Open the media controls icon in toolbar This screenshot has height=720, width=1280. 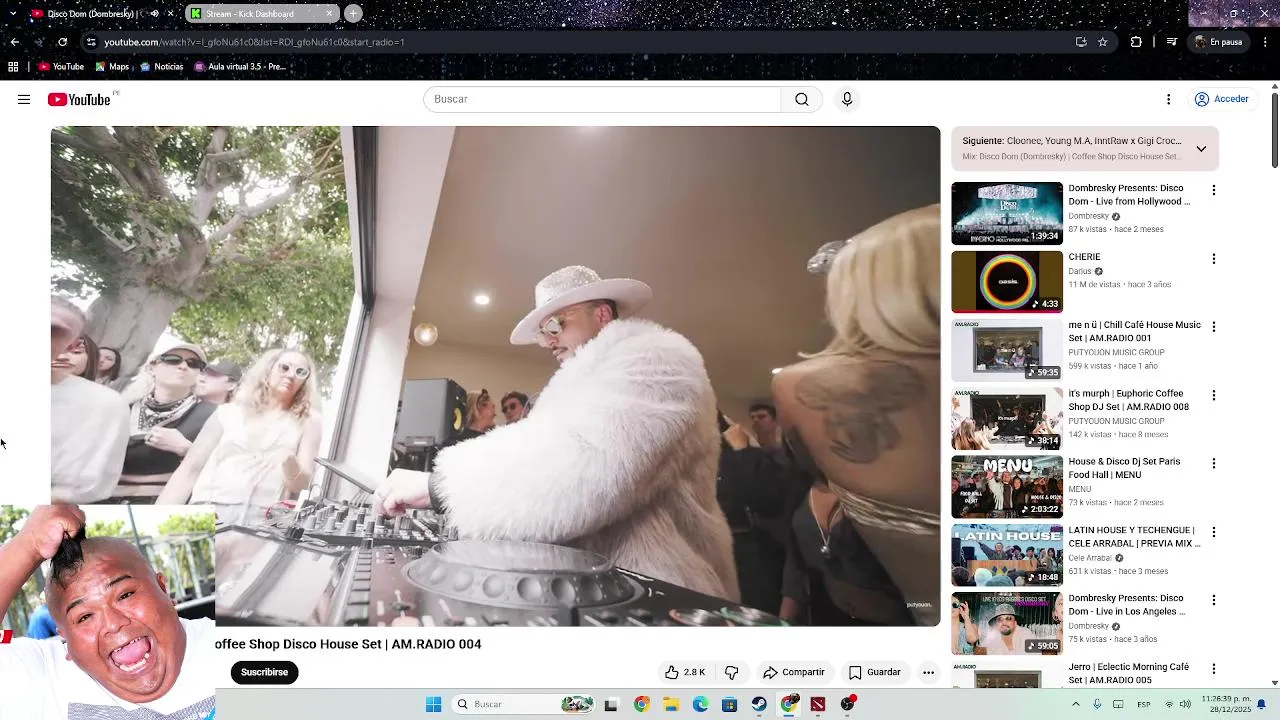click(x=1171, y=42)
